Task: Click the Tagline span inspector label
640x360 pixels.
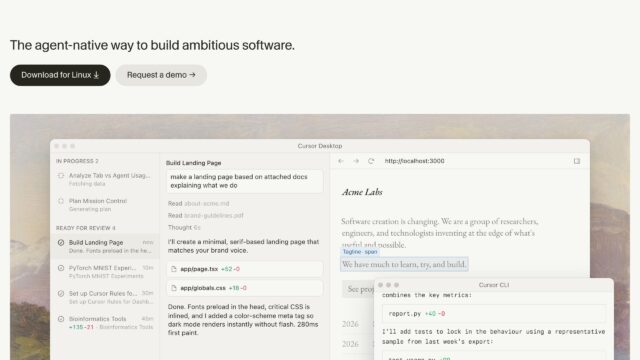Action: point(360,252)
